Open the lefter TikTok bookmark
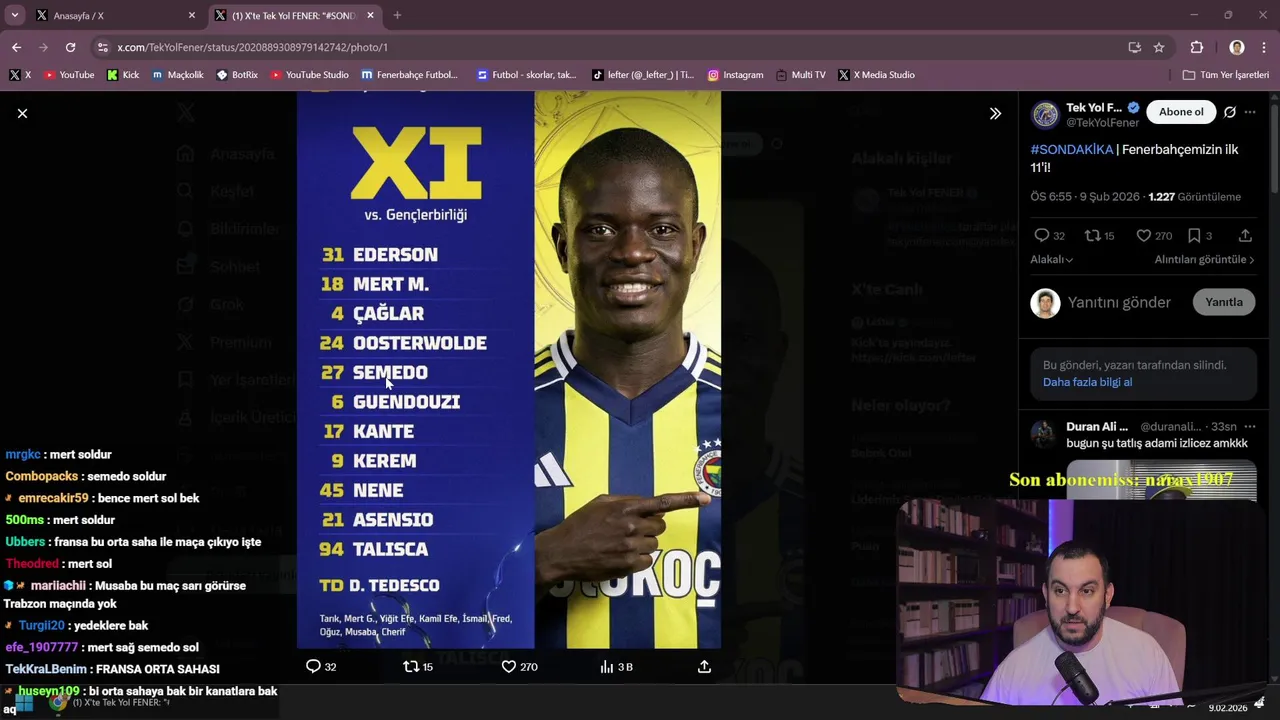Viewport: 1280px width, 720px height. (642, 75)
